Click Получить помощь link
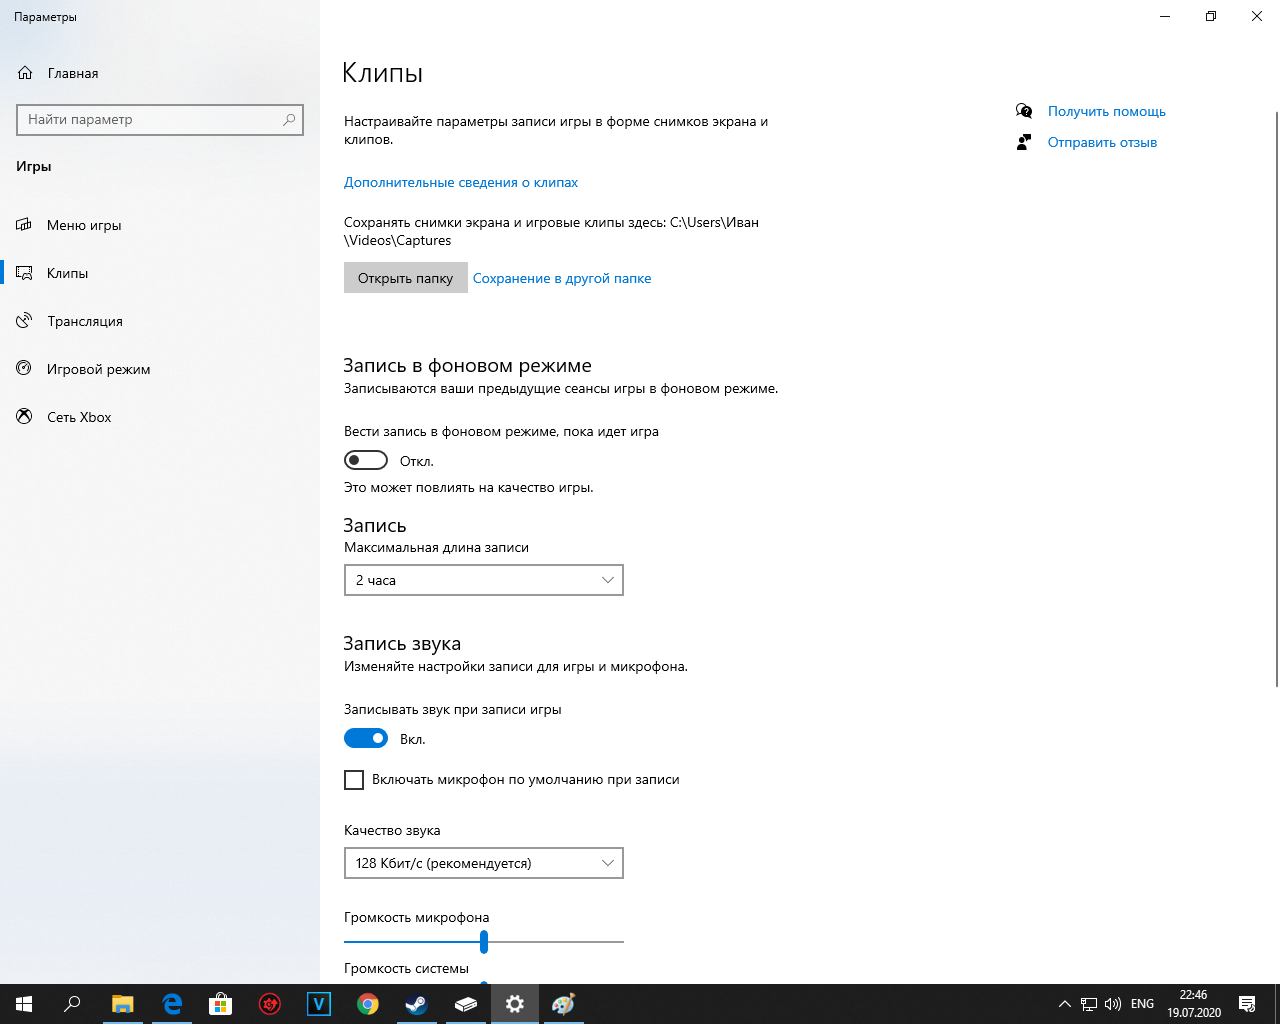The image size is (1280, 1024). click(x=1107, y=111)
